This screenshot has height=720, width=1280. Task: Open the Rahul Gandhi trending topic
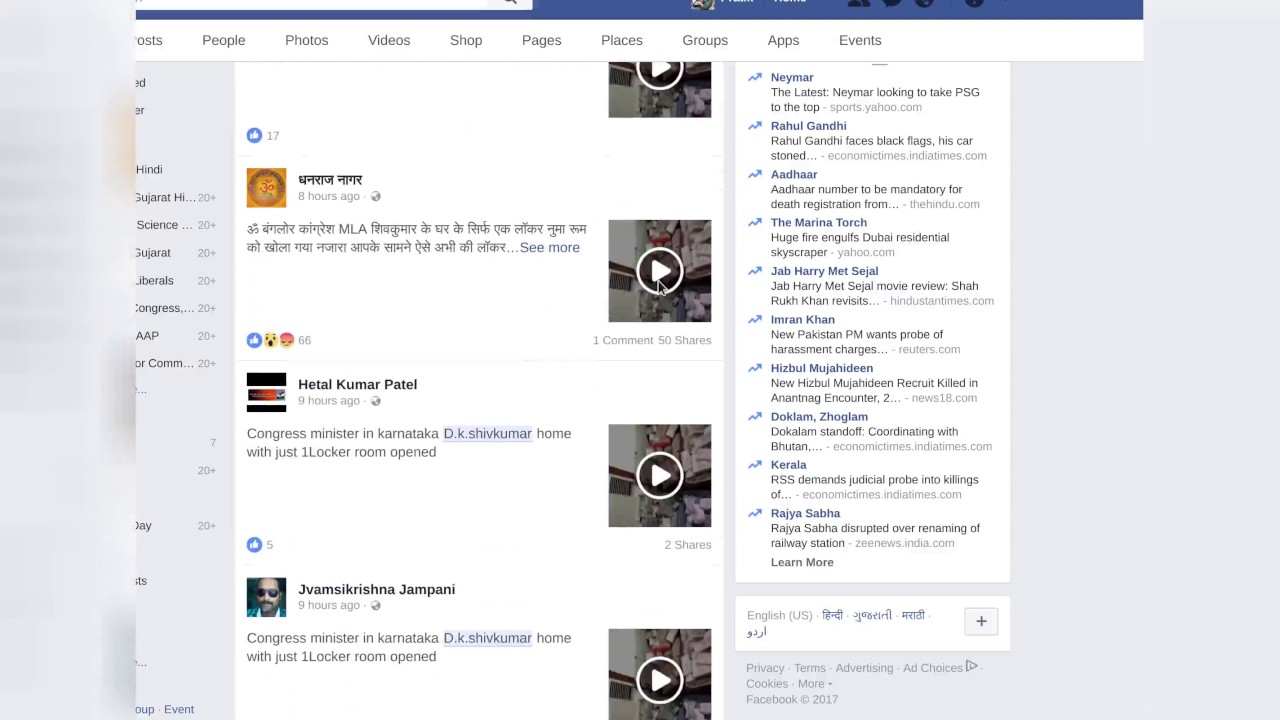tap(809, 126)
